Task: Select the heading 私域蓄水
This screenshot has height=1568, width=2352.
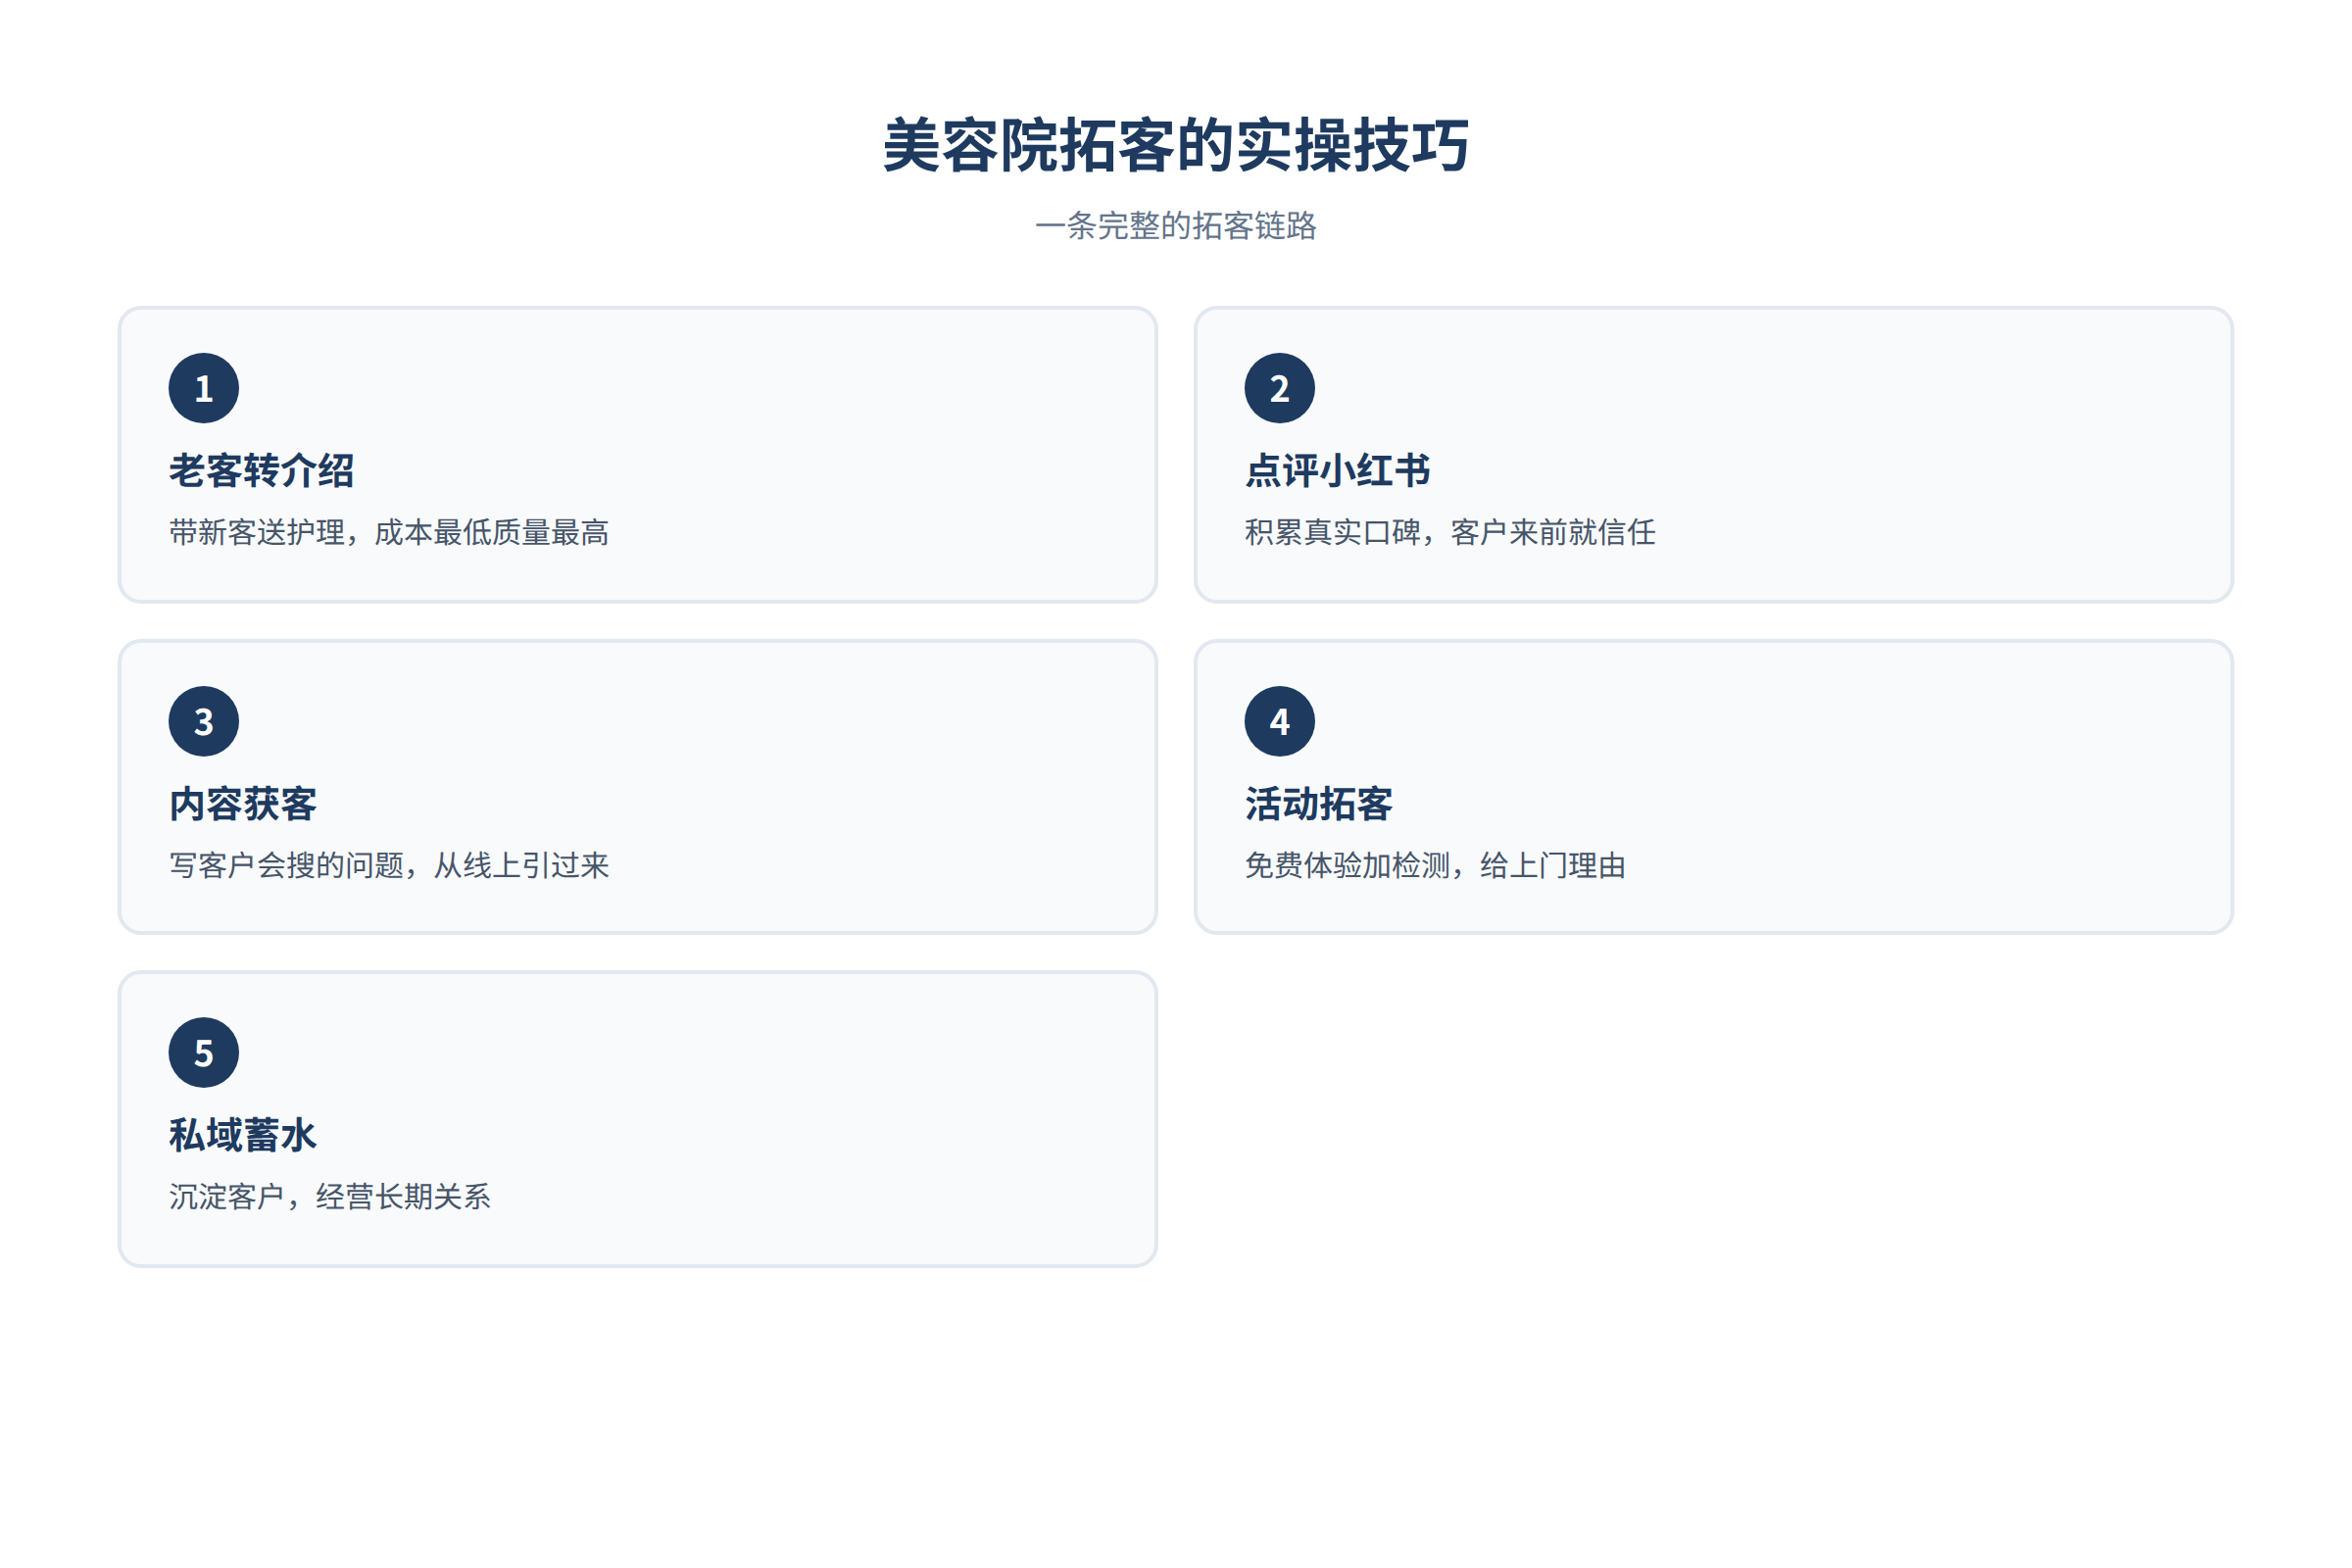Action: tap(243, 1135)
